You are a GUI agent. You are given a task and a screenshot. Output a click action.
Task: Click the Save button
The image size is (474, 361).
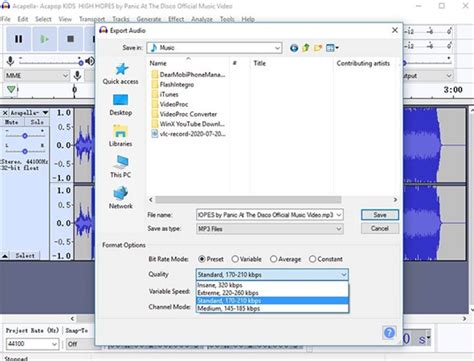point(380,215)
